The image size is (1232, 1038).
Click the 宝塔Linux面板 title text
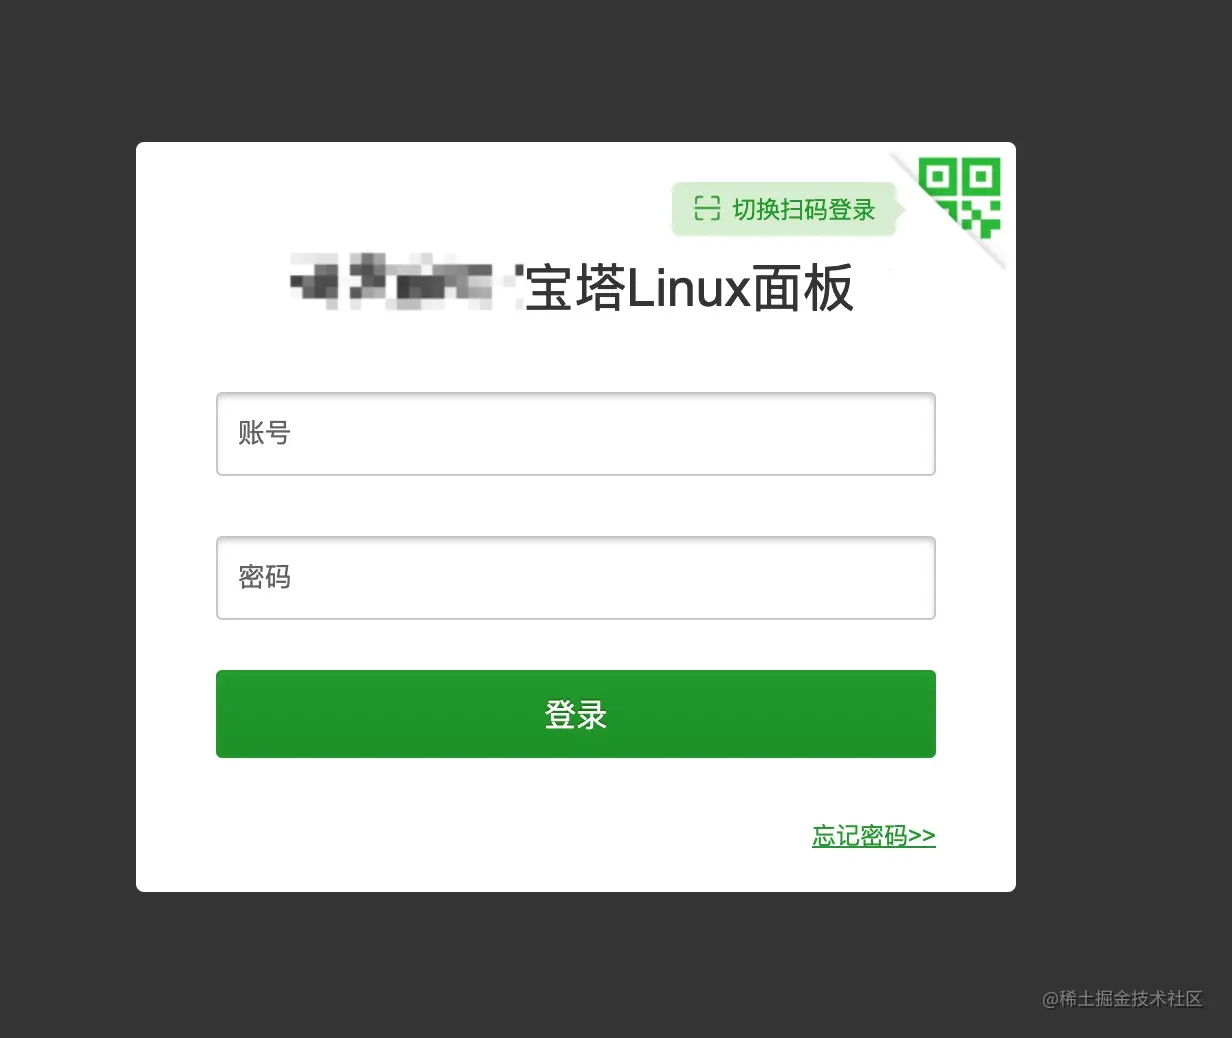[689, 288]
